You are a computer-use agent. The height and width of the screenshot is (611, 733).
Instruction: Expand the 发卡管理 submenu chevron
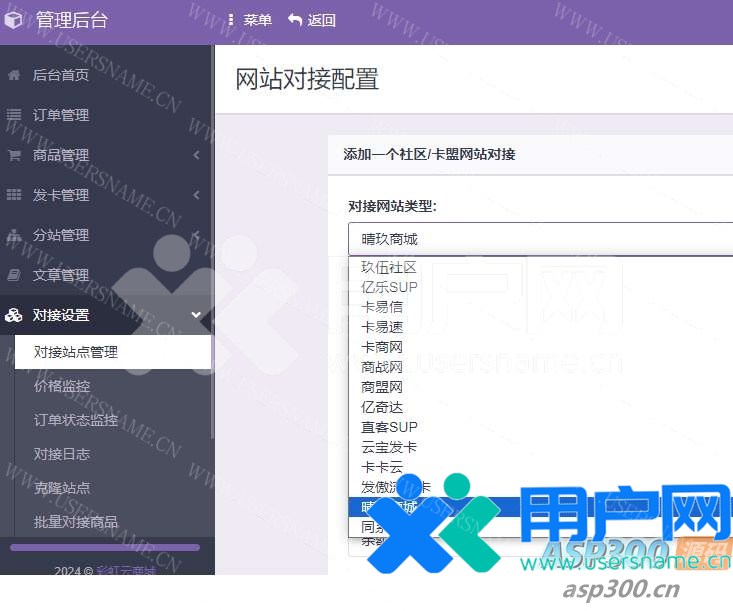[196, 194]
